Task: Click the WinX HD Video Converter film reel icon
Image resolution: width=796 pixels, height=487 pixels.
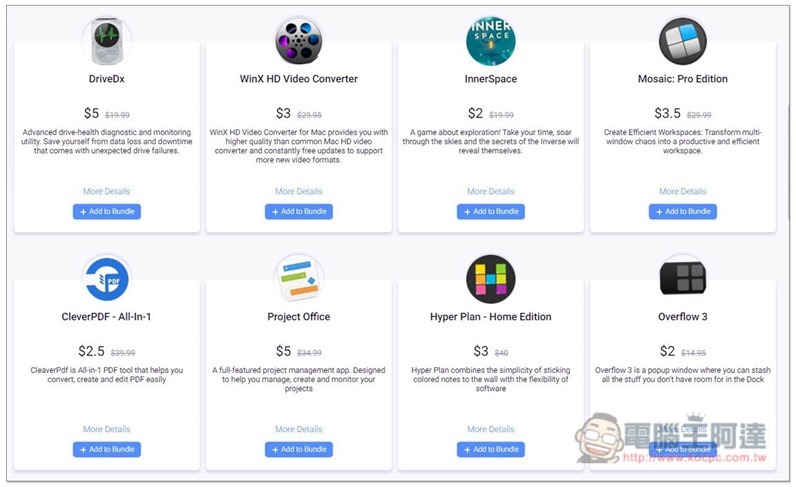Action: [299, 41]
